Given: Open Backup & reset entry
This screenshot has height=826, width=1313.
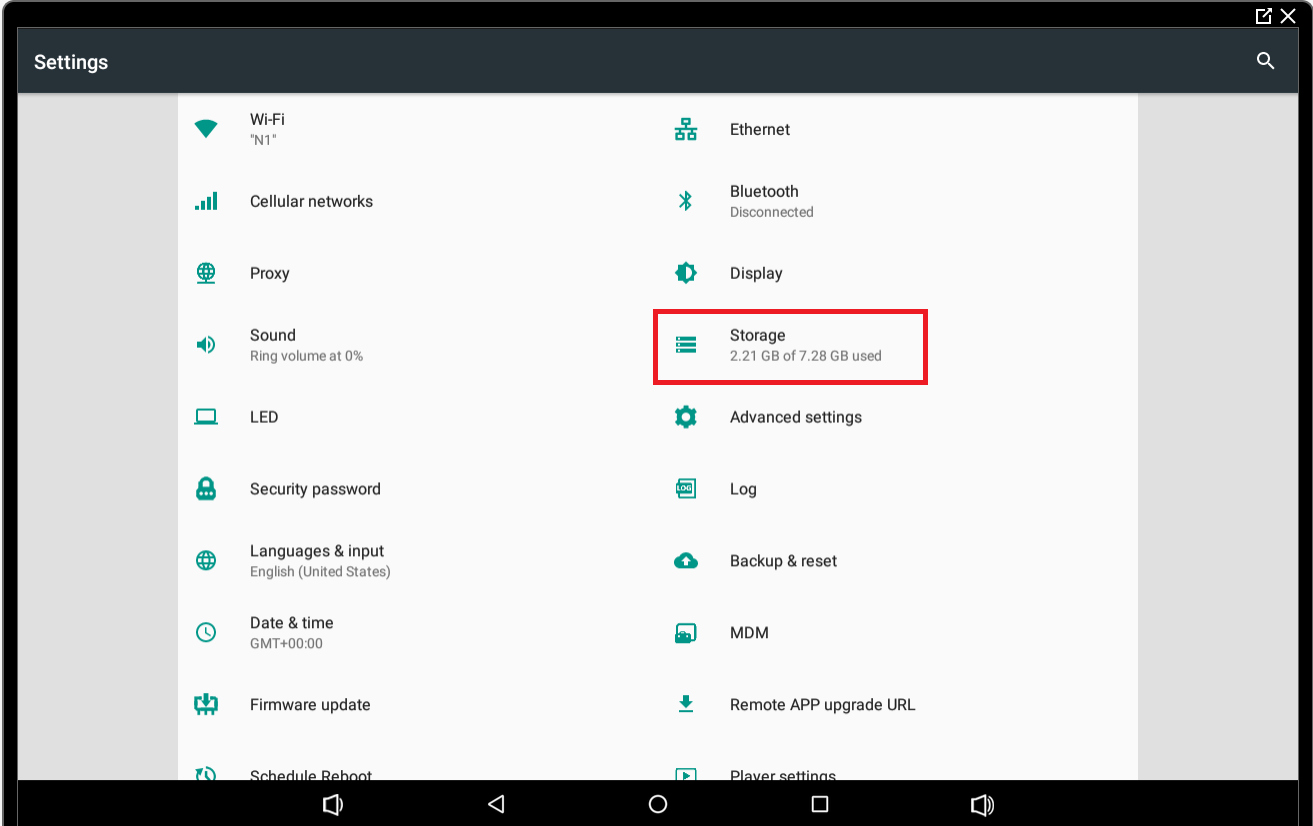Looking at the screenshot, I should [x=898, y=561].
